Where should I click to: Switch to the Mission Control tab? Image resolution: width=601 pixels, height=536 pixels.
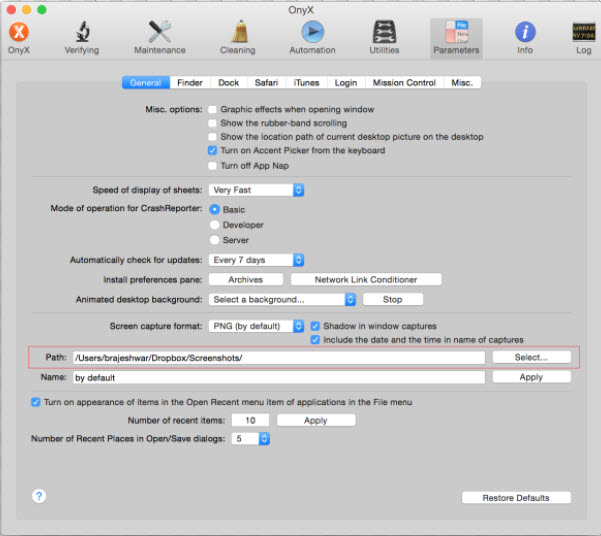click(x=404, y=82)
